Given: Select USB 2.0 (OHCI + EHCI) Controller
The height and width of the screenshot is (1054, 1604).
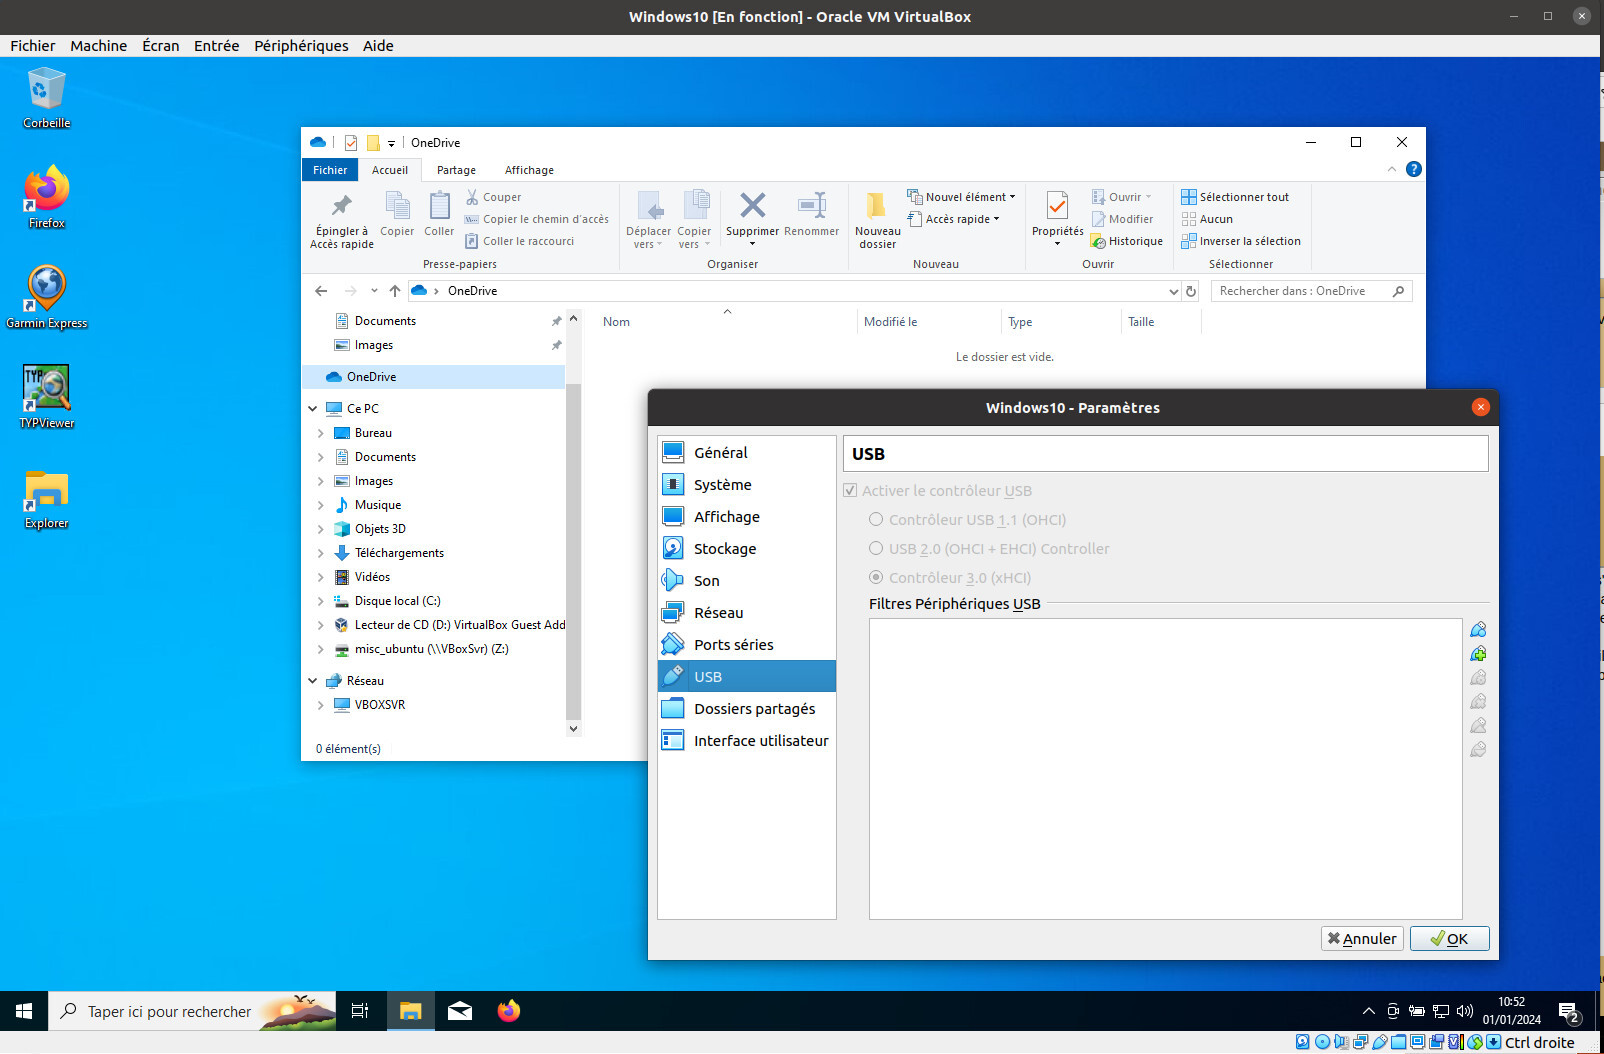Looking at the screenshot, I should [876, 549].
